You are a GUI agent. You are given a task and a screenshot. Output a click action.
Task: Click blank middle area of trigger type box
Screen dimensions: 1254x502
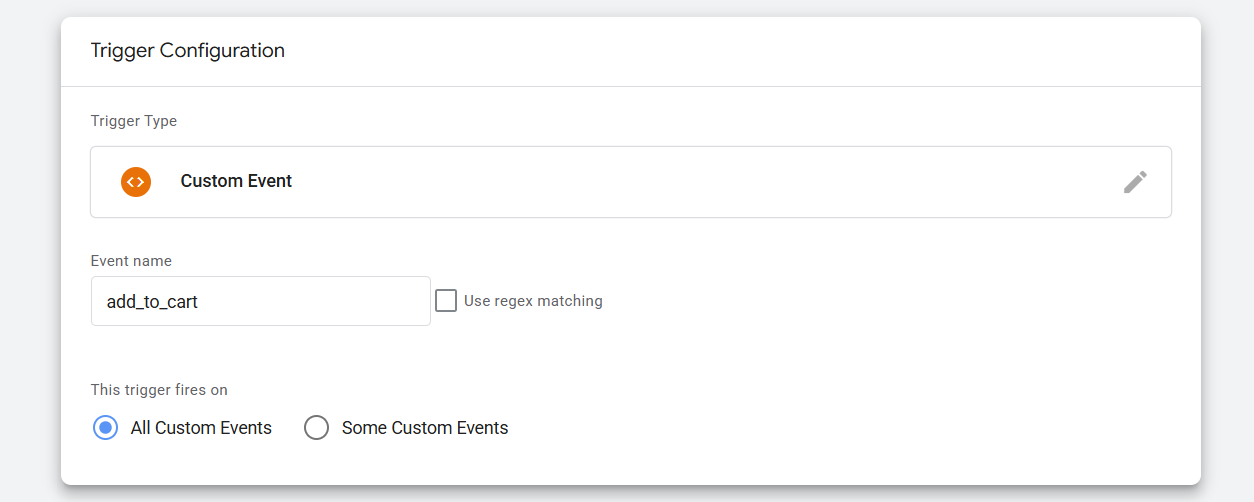tap(650, 182)
